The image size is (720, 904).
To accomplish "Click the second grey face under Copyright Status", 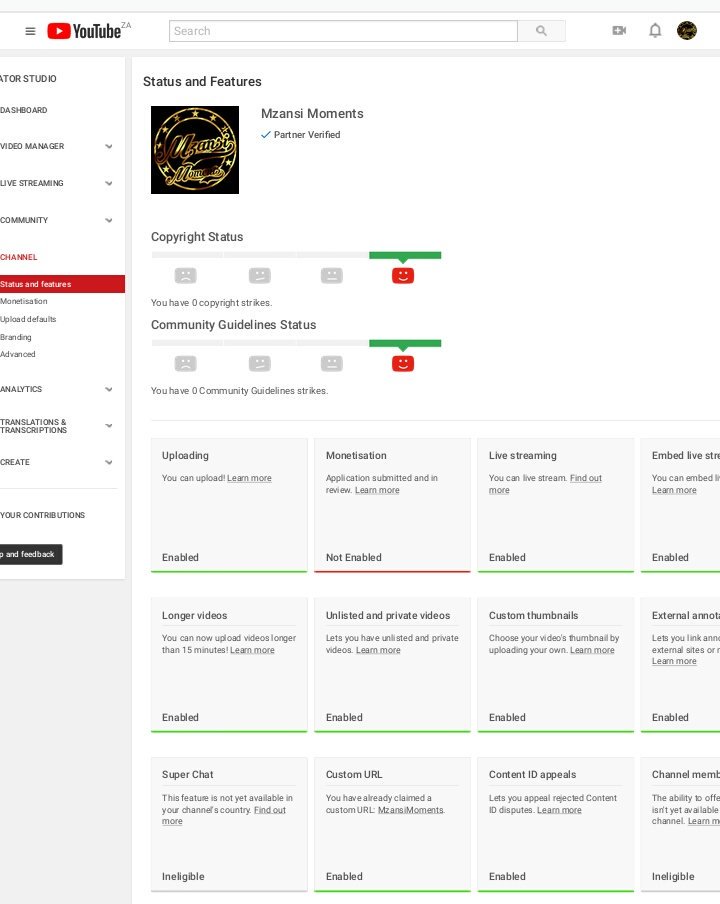I will click(260, 276).
